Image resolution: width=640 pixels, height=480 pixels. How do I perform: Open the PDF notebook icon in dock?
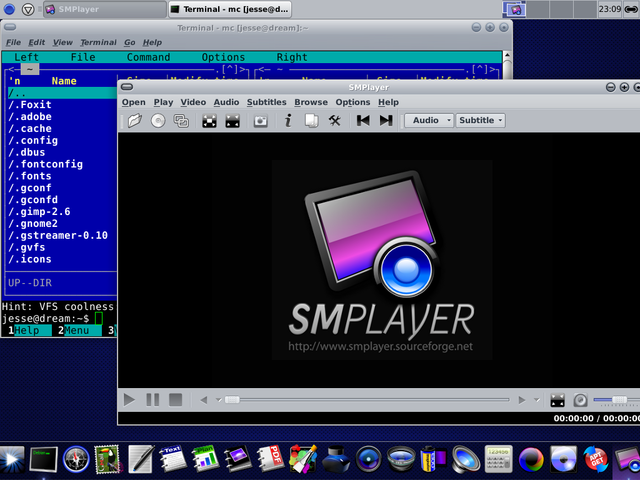point(271,459)
